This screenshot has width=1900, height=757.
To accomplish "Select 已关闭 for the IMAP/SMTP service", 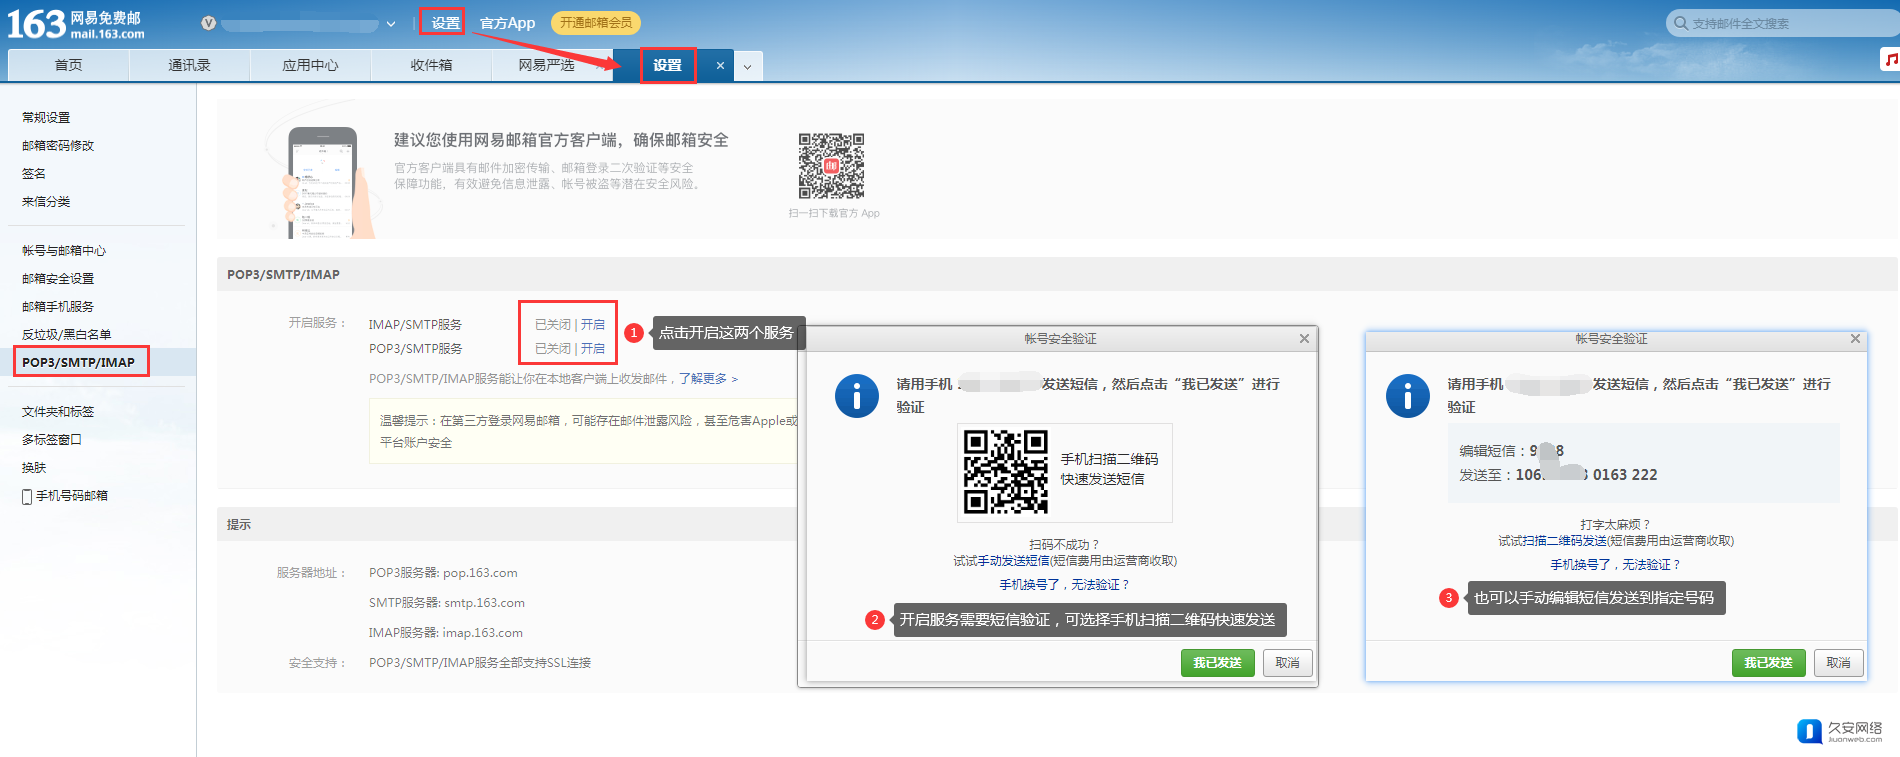I will 552,325.
